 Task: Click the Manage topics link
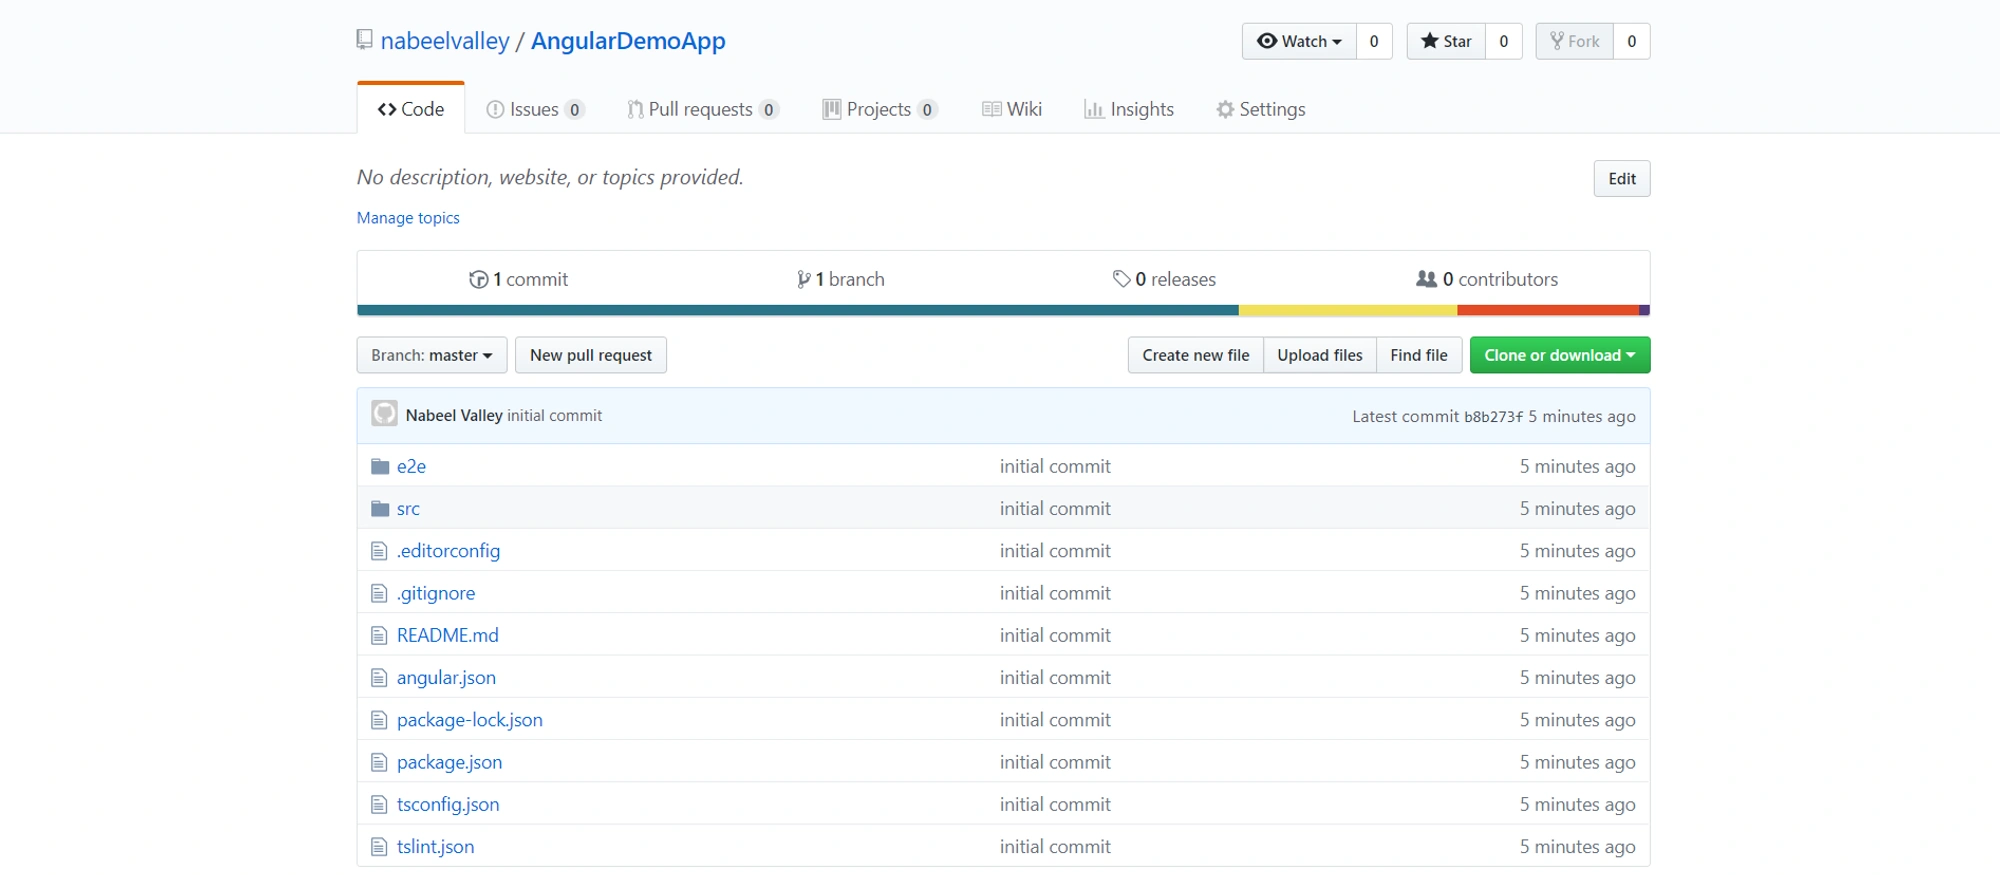click(408, 218)
